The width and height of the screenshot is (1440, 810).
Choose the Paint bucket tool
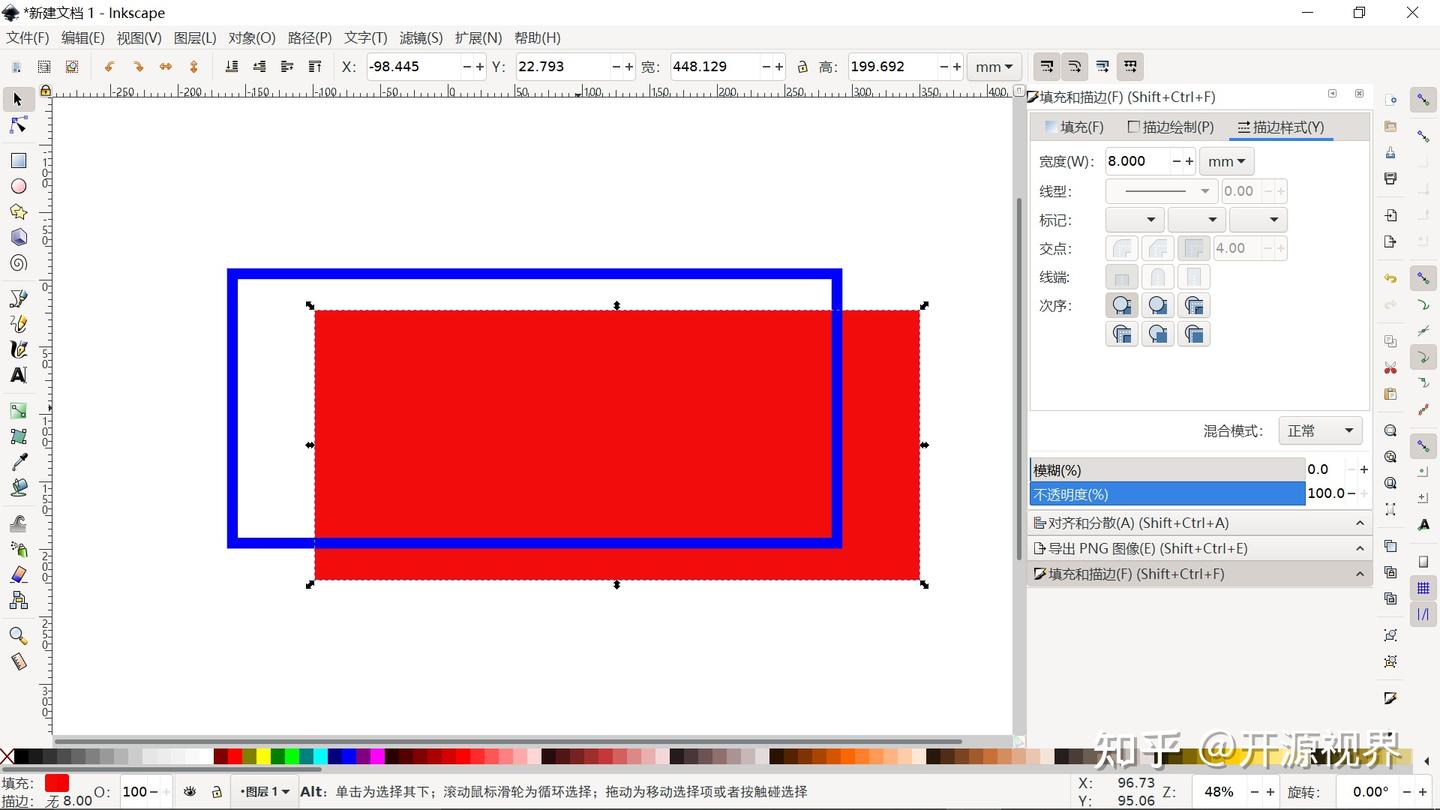(18, 487)
